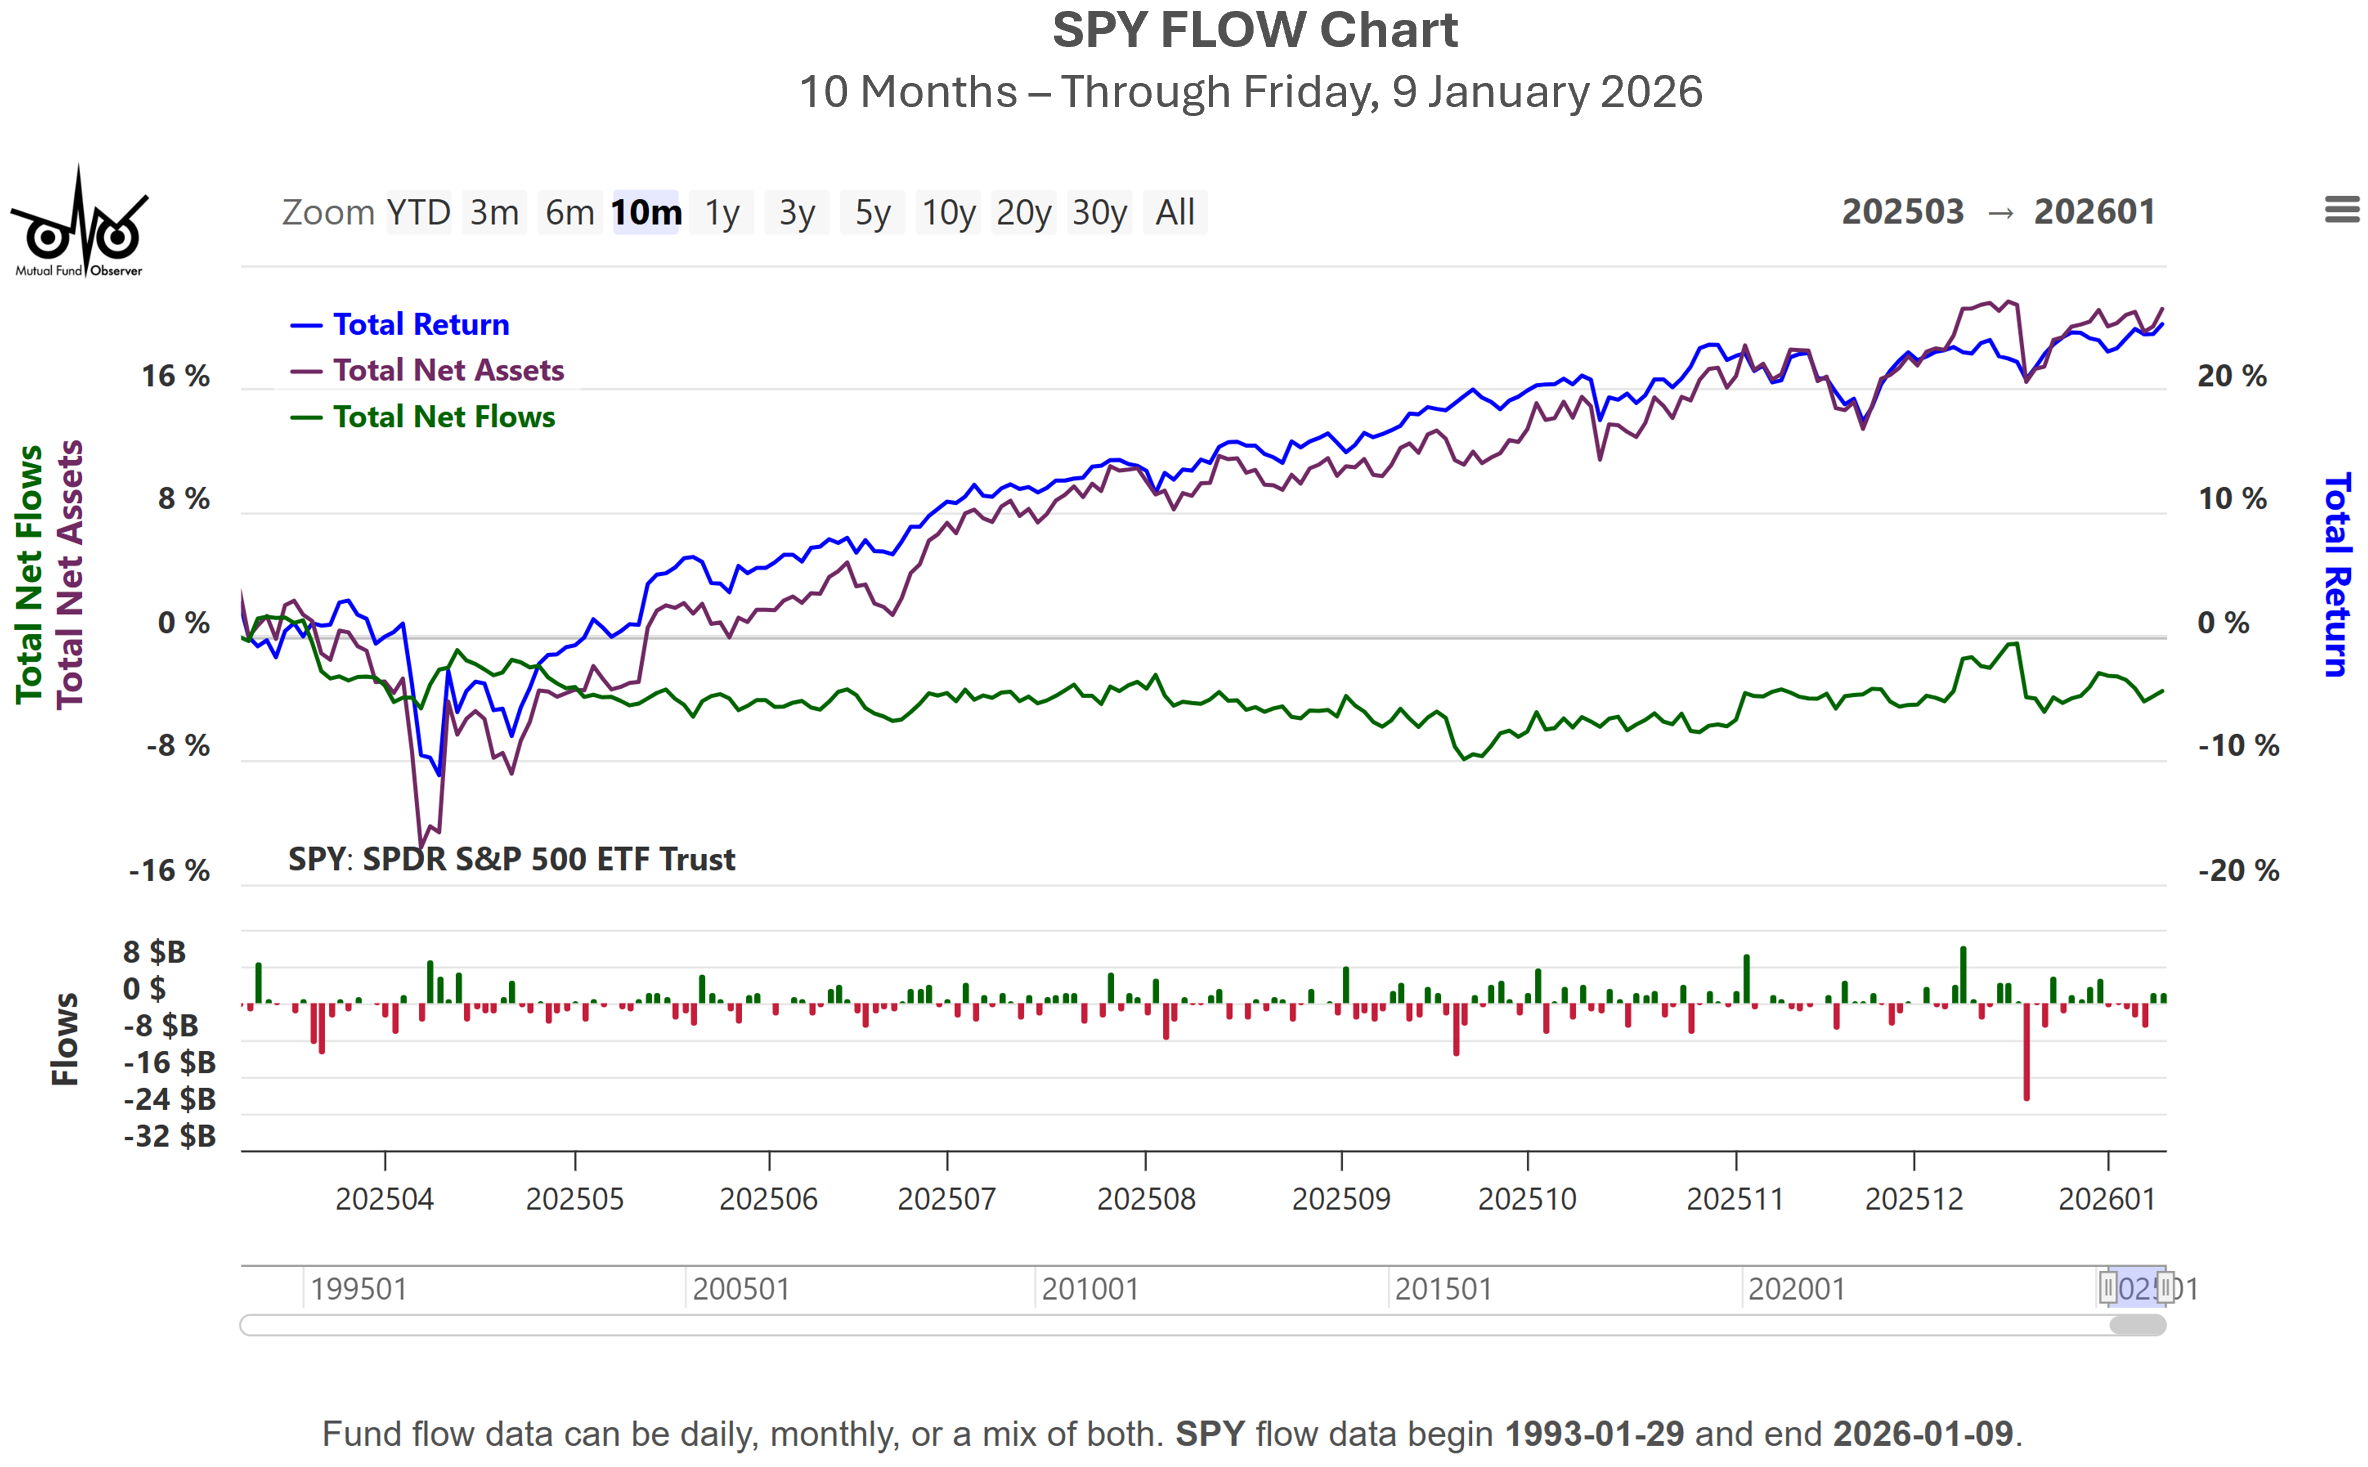
Task: Switch zoom to 1y
Action: 722,212
